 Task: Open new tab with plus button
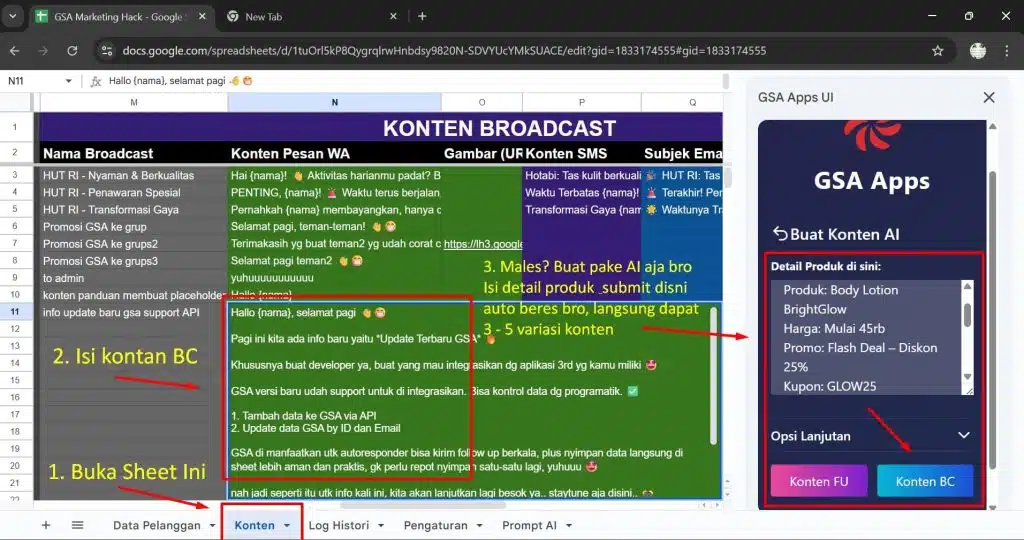click(422, 16)
